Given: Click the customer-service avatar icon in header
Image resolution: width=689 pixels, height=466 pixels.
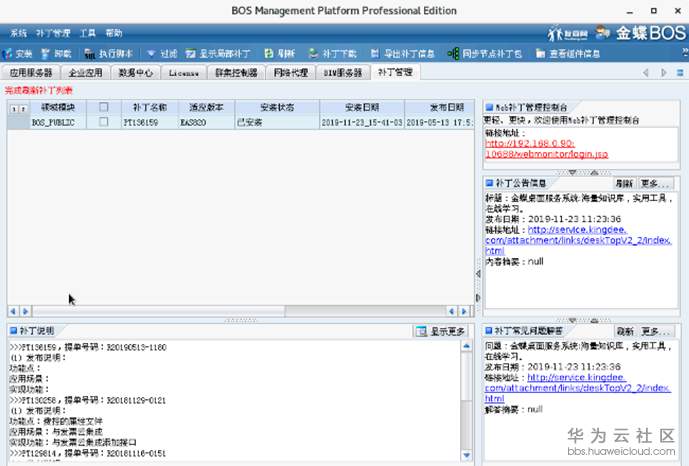Looking at the screenshot, I should pyautogui.click(x=603, y=33).
